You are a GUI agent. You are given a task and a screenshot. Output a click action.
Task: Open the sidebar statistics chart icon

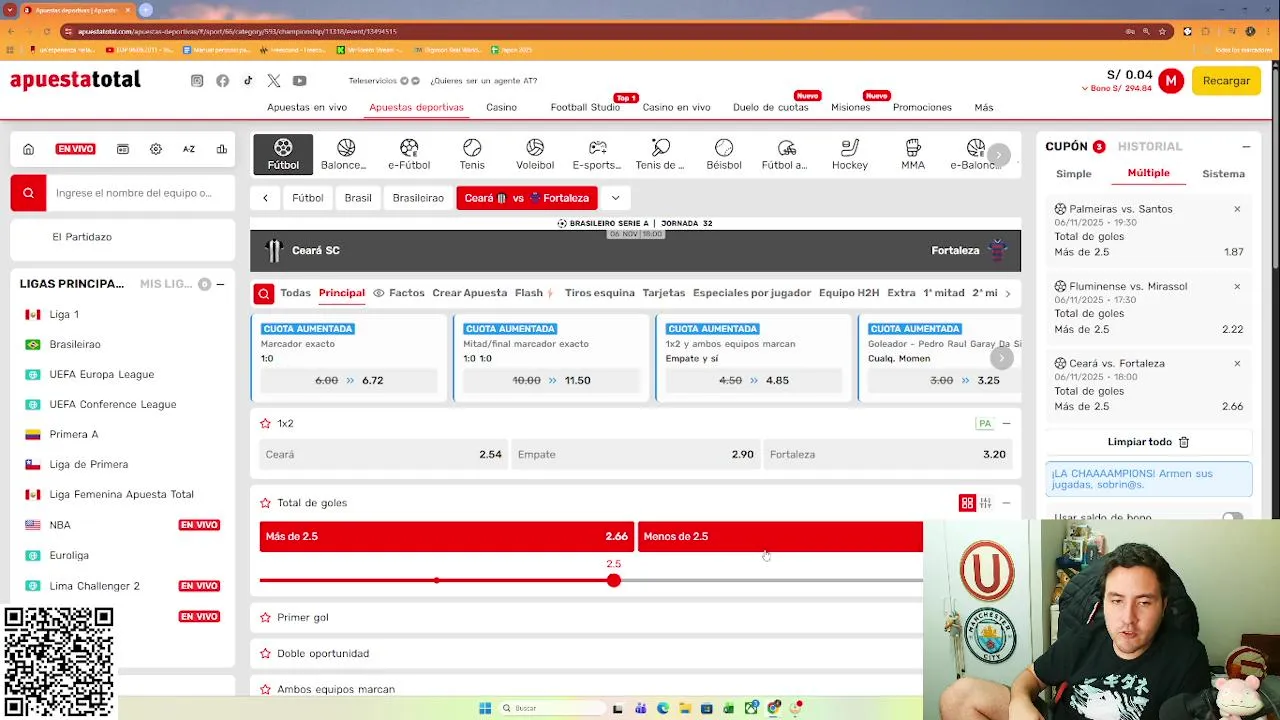[222, 149]
